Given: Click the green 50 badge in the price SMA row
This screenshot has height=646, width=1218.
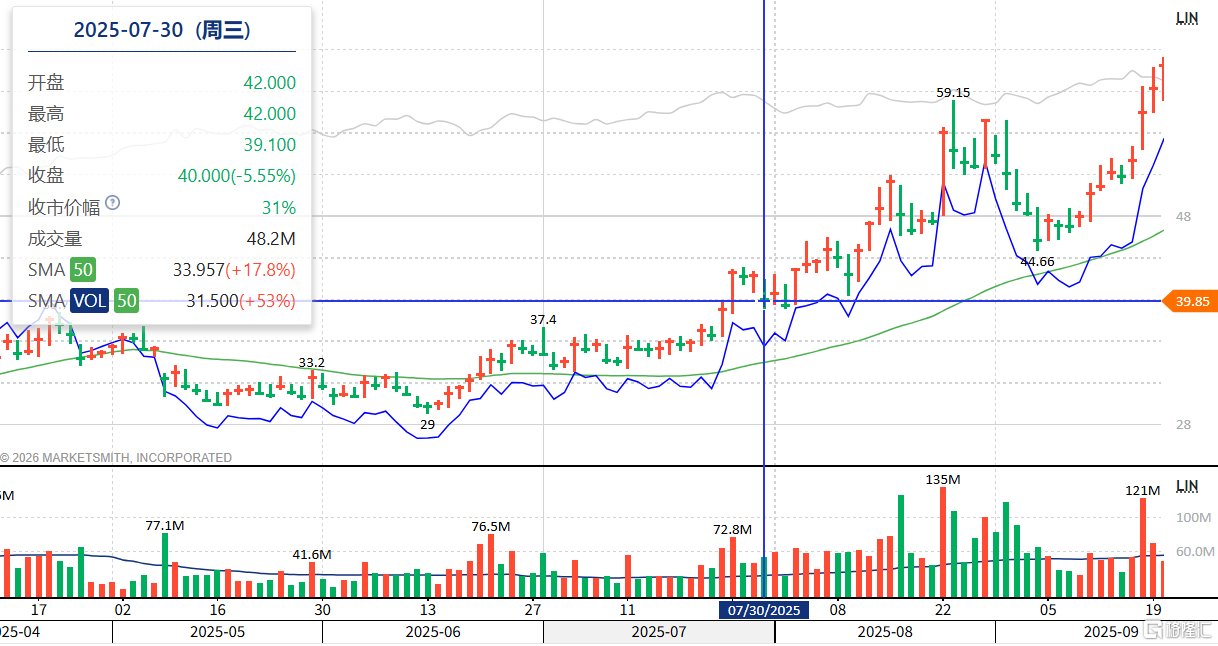Looking at the screenshot, I should 83,270.
